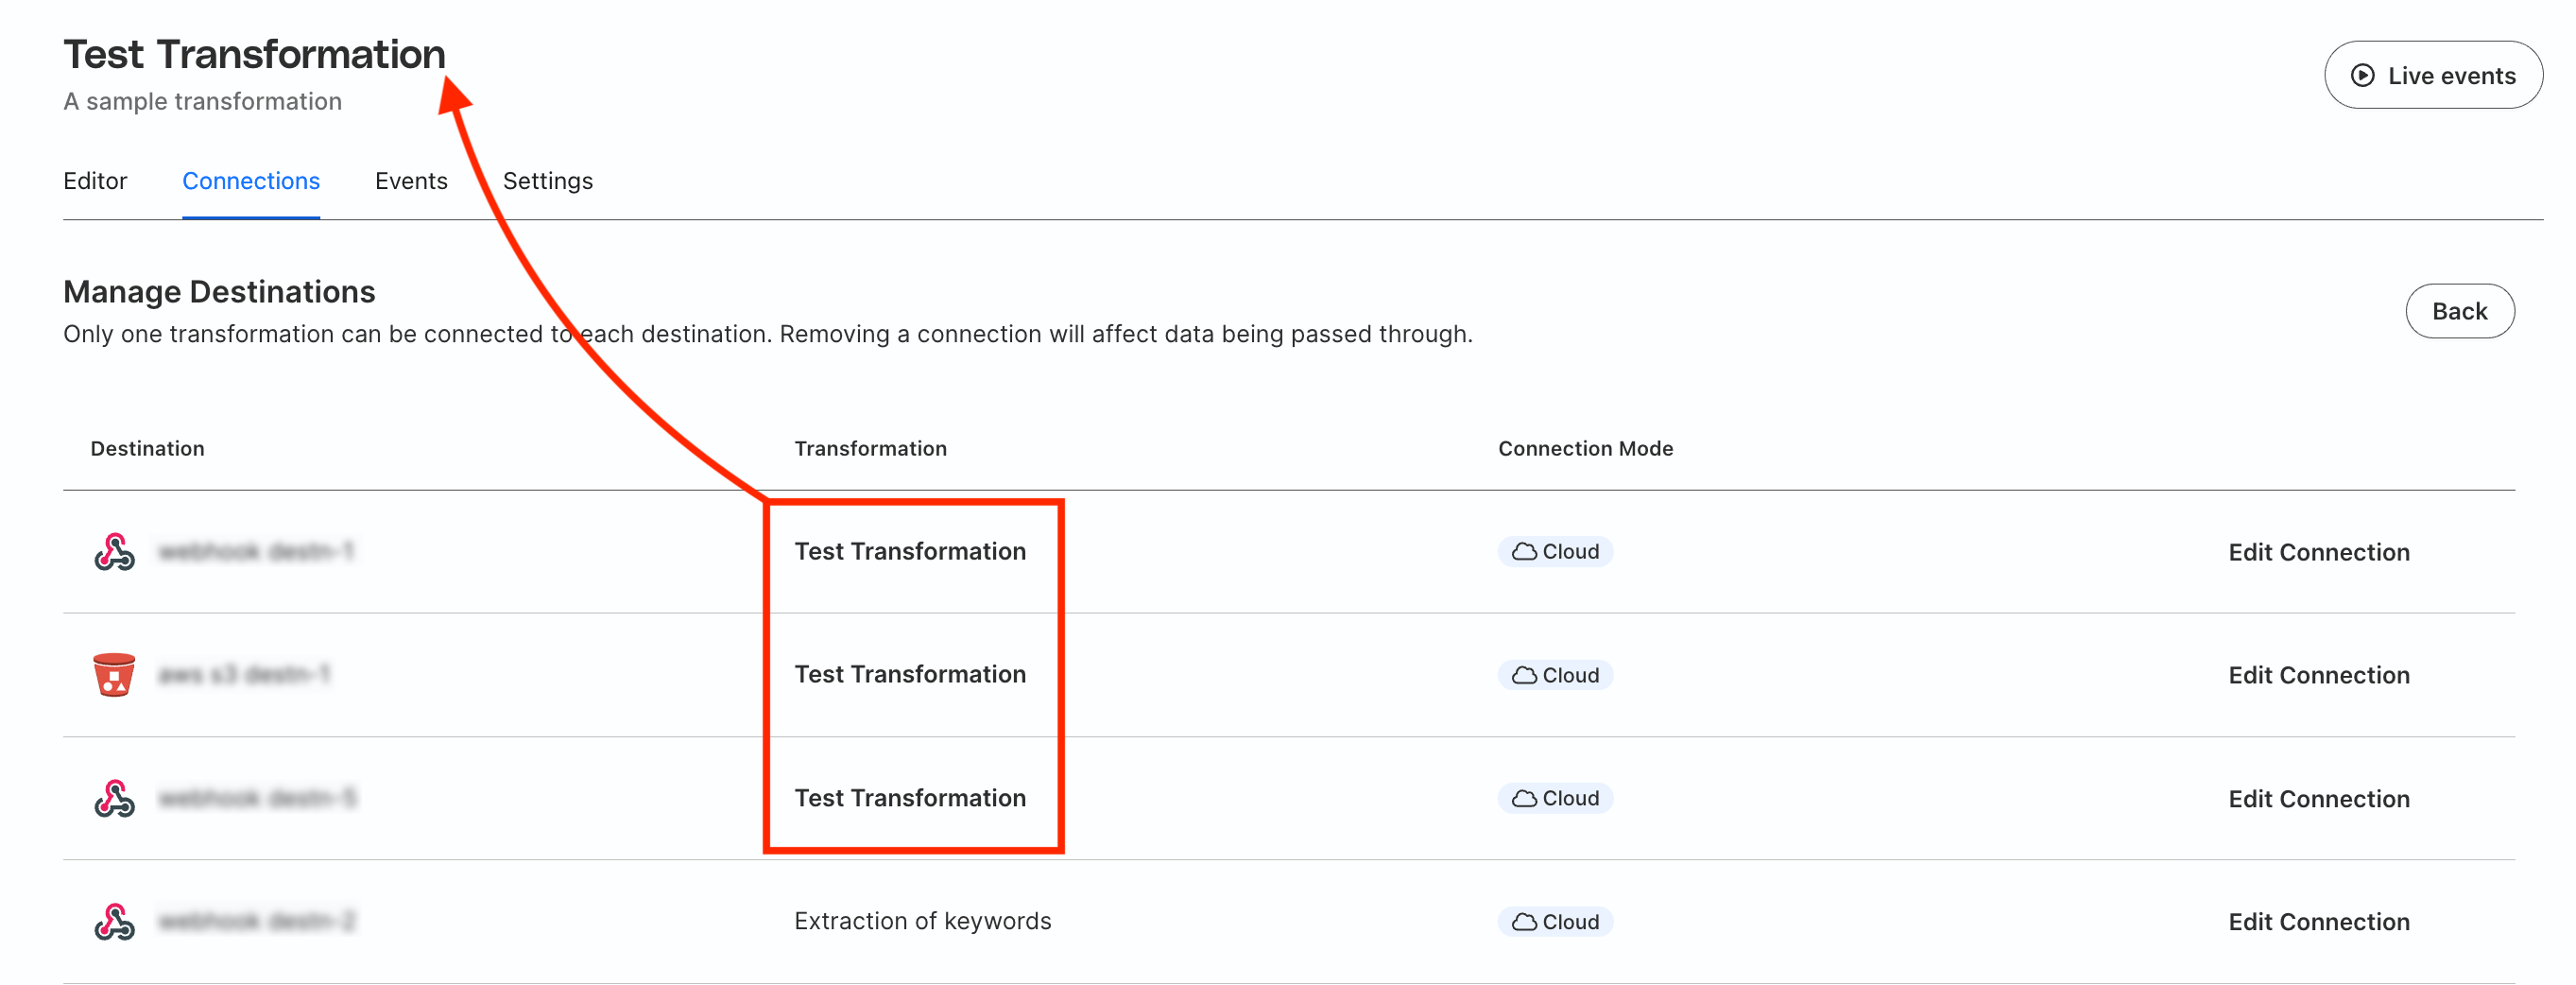Image resolution: width=2576 pixels, height=985 pixels.
Task: Click the webhook icon in the first destination row
Action: point(114,552)
